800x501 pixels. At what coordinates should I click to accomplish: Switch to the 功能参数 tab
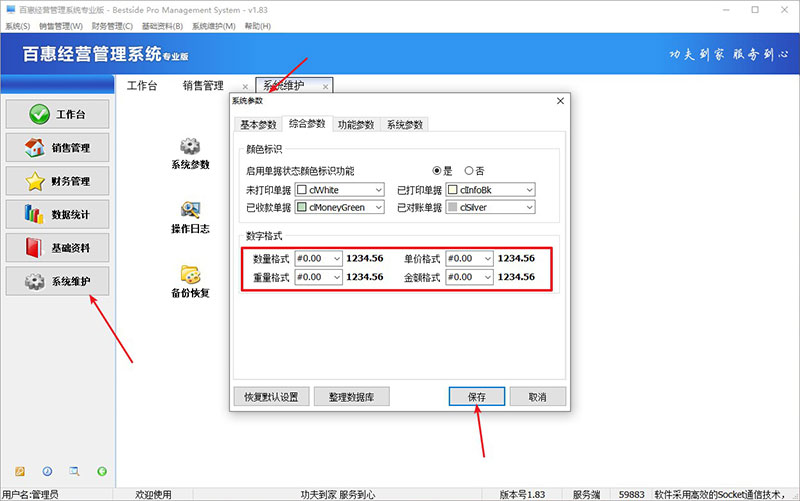pos(356,124)
